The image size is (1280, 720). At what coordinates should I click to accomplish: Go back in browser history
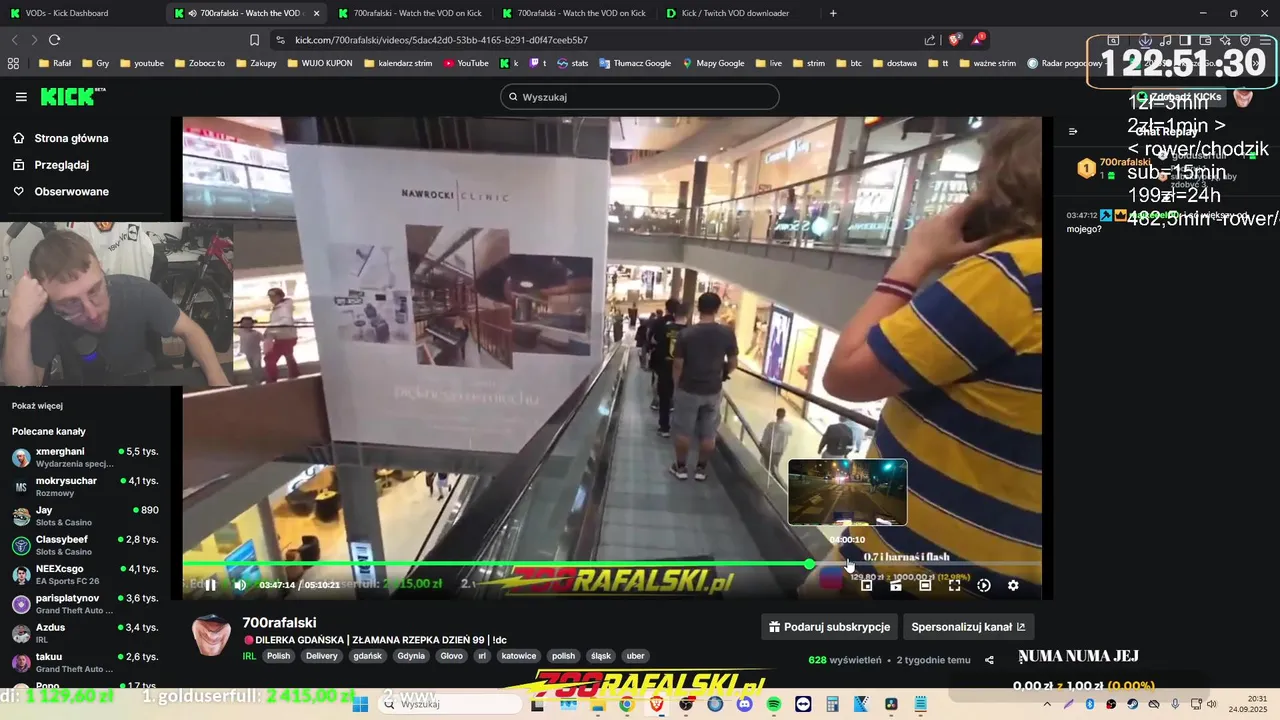pos(14,40)
